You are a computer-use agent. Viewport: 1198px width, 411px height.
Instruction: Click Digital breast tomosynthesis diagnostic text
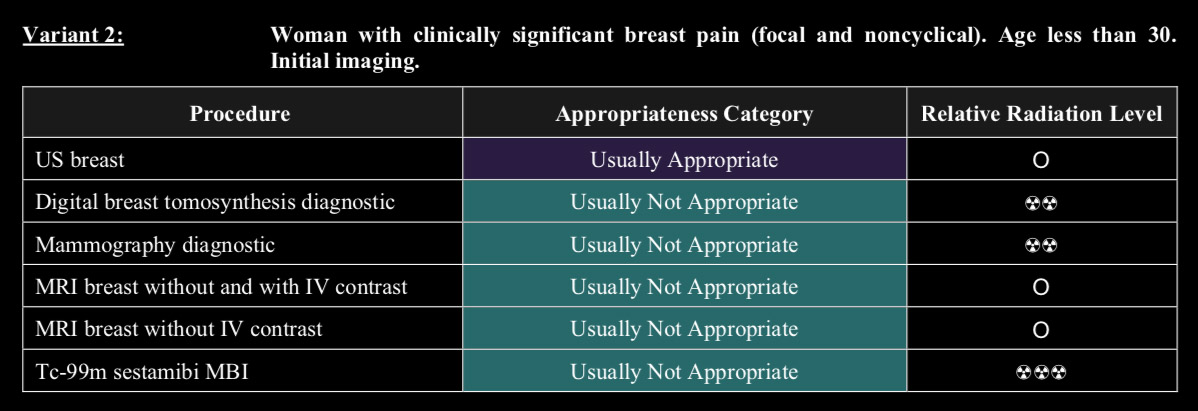(215, 202)
